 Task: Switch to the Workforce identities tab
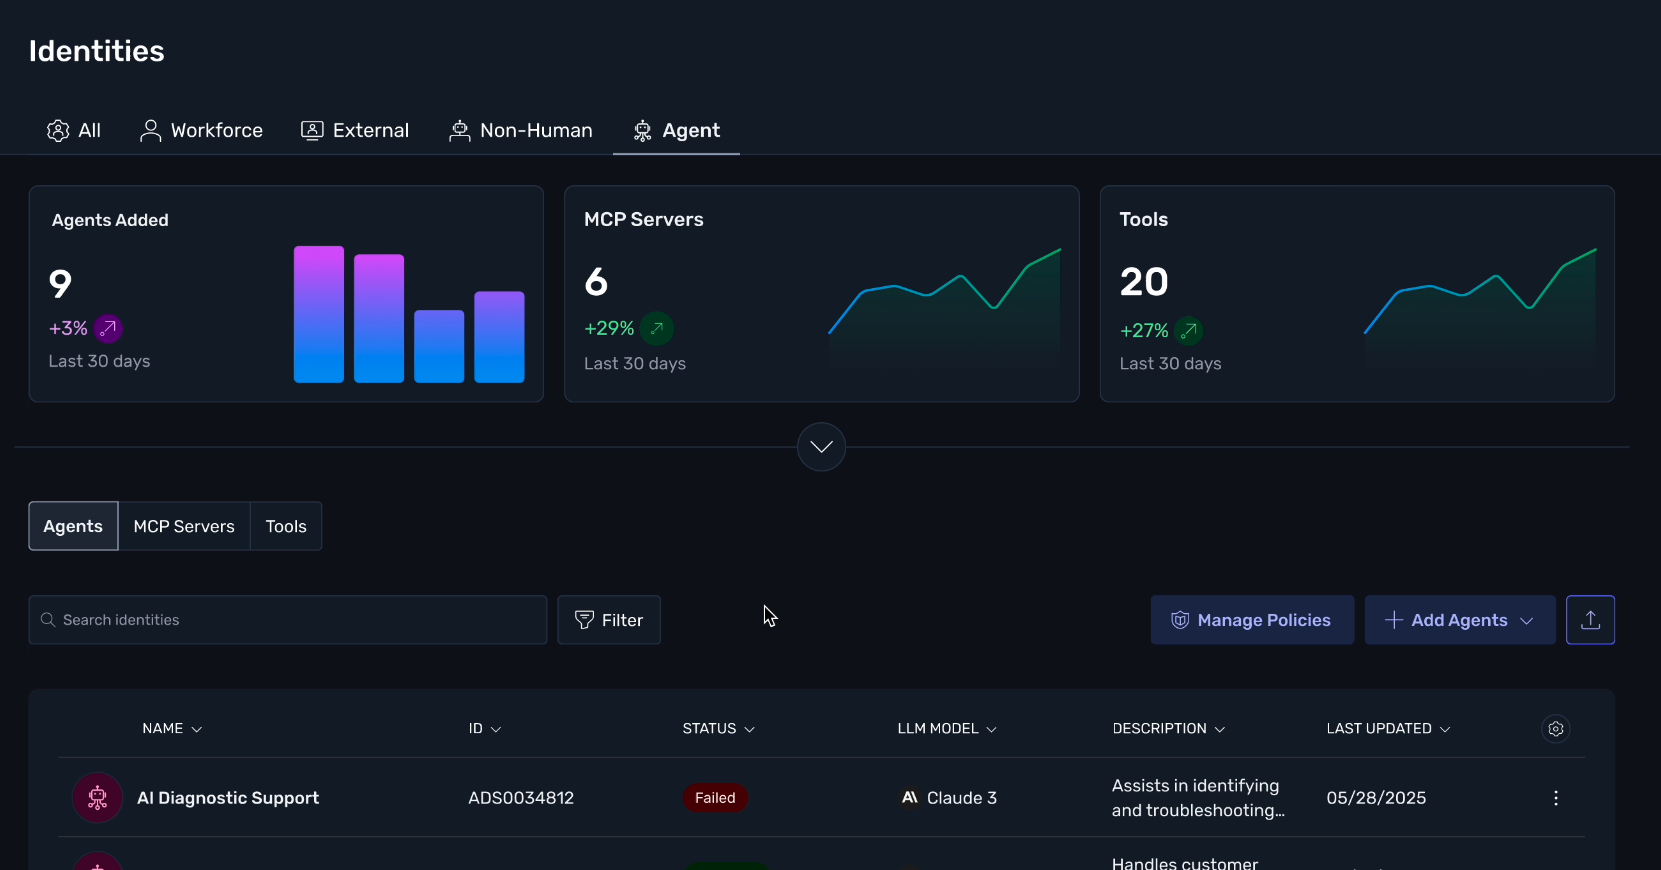tap(201, 131)
